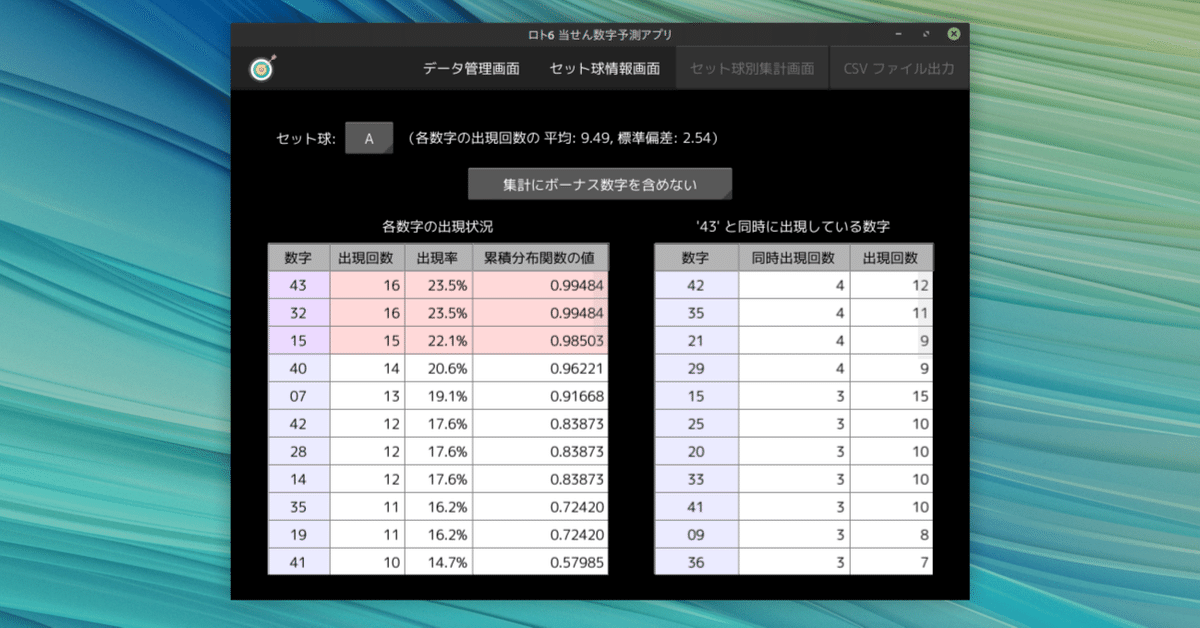The width and height of the screenshot is (1200, 628).
Task: Click the target app logo icon
Action: pos(262,70)
